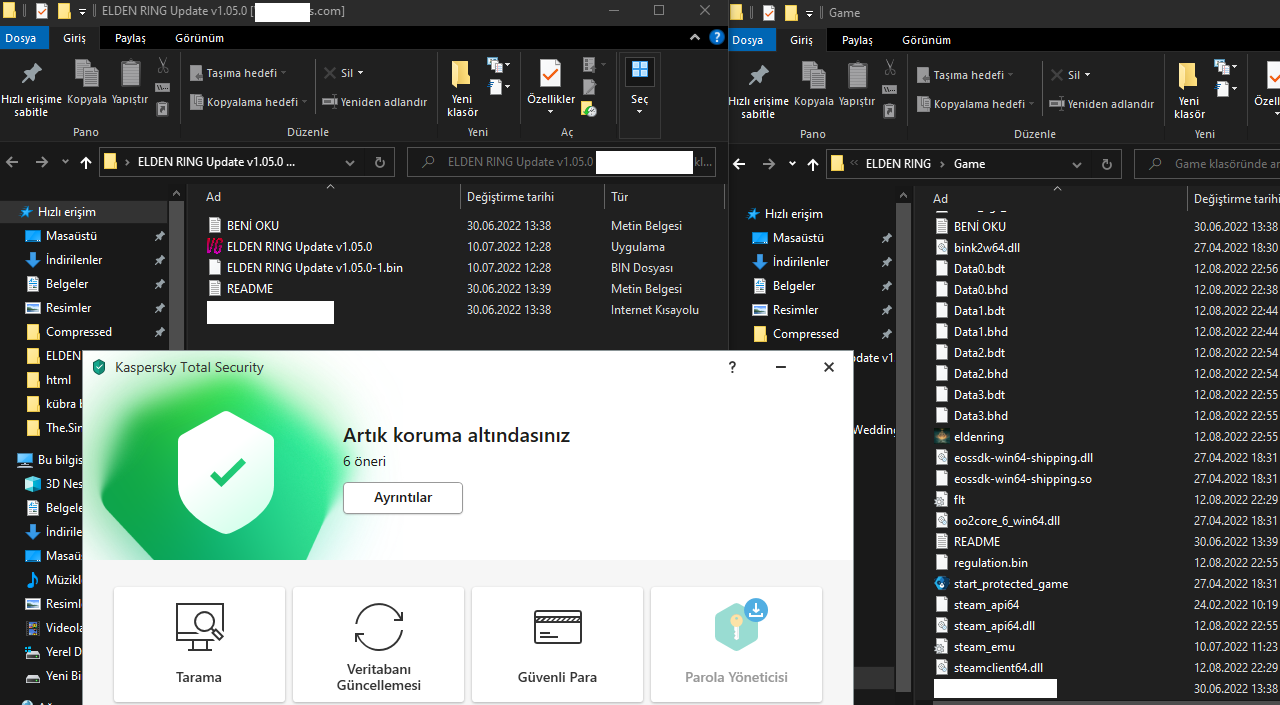Select the eldenring application file
Screen dimensions: 1280x705
click(x=978, y=437)
